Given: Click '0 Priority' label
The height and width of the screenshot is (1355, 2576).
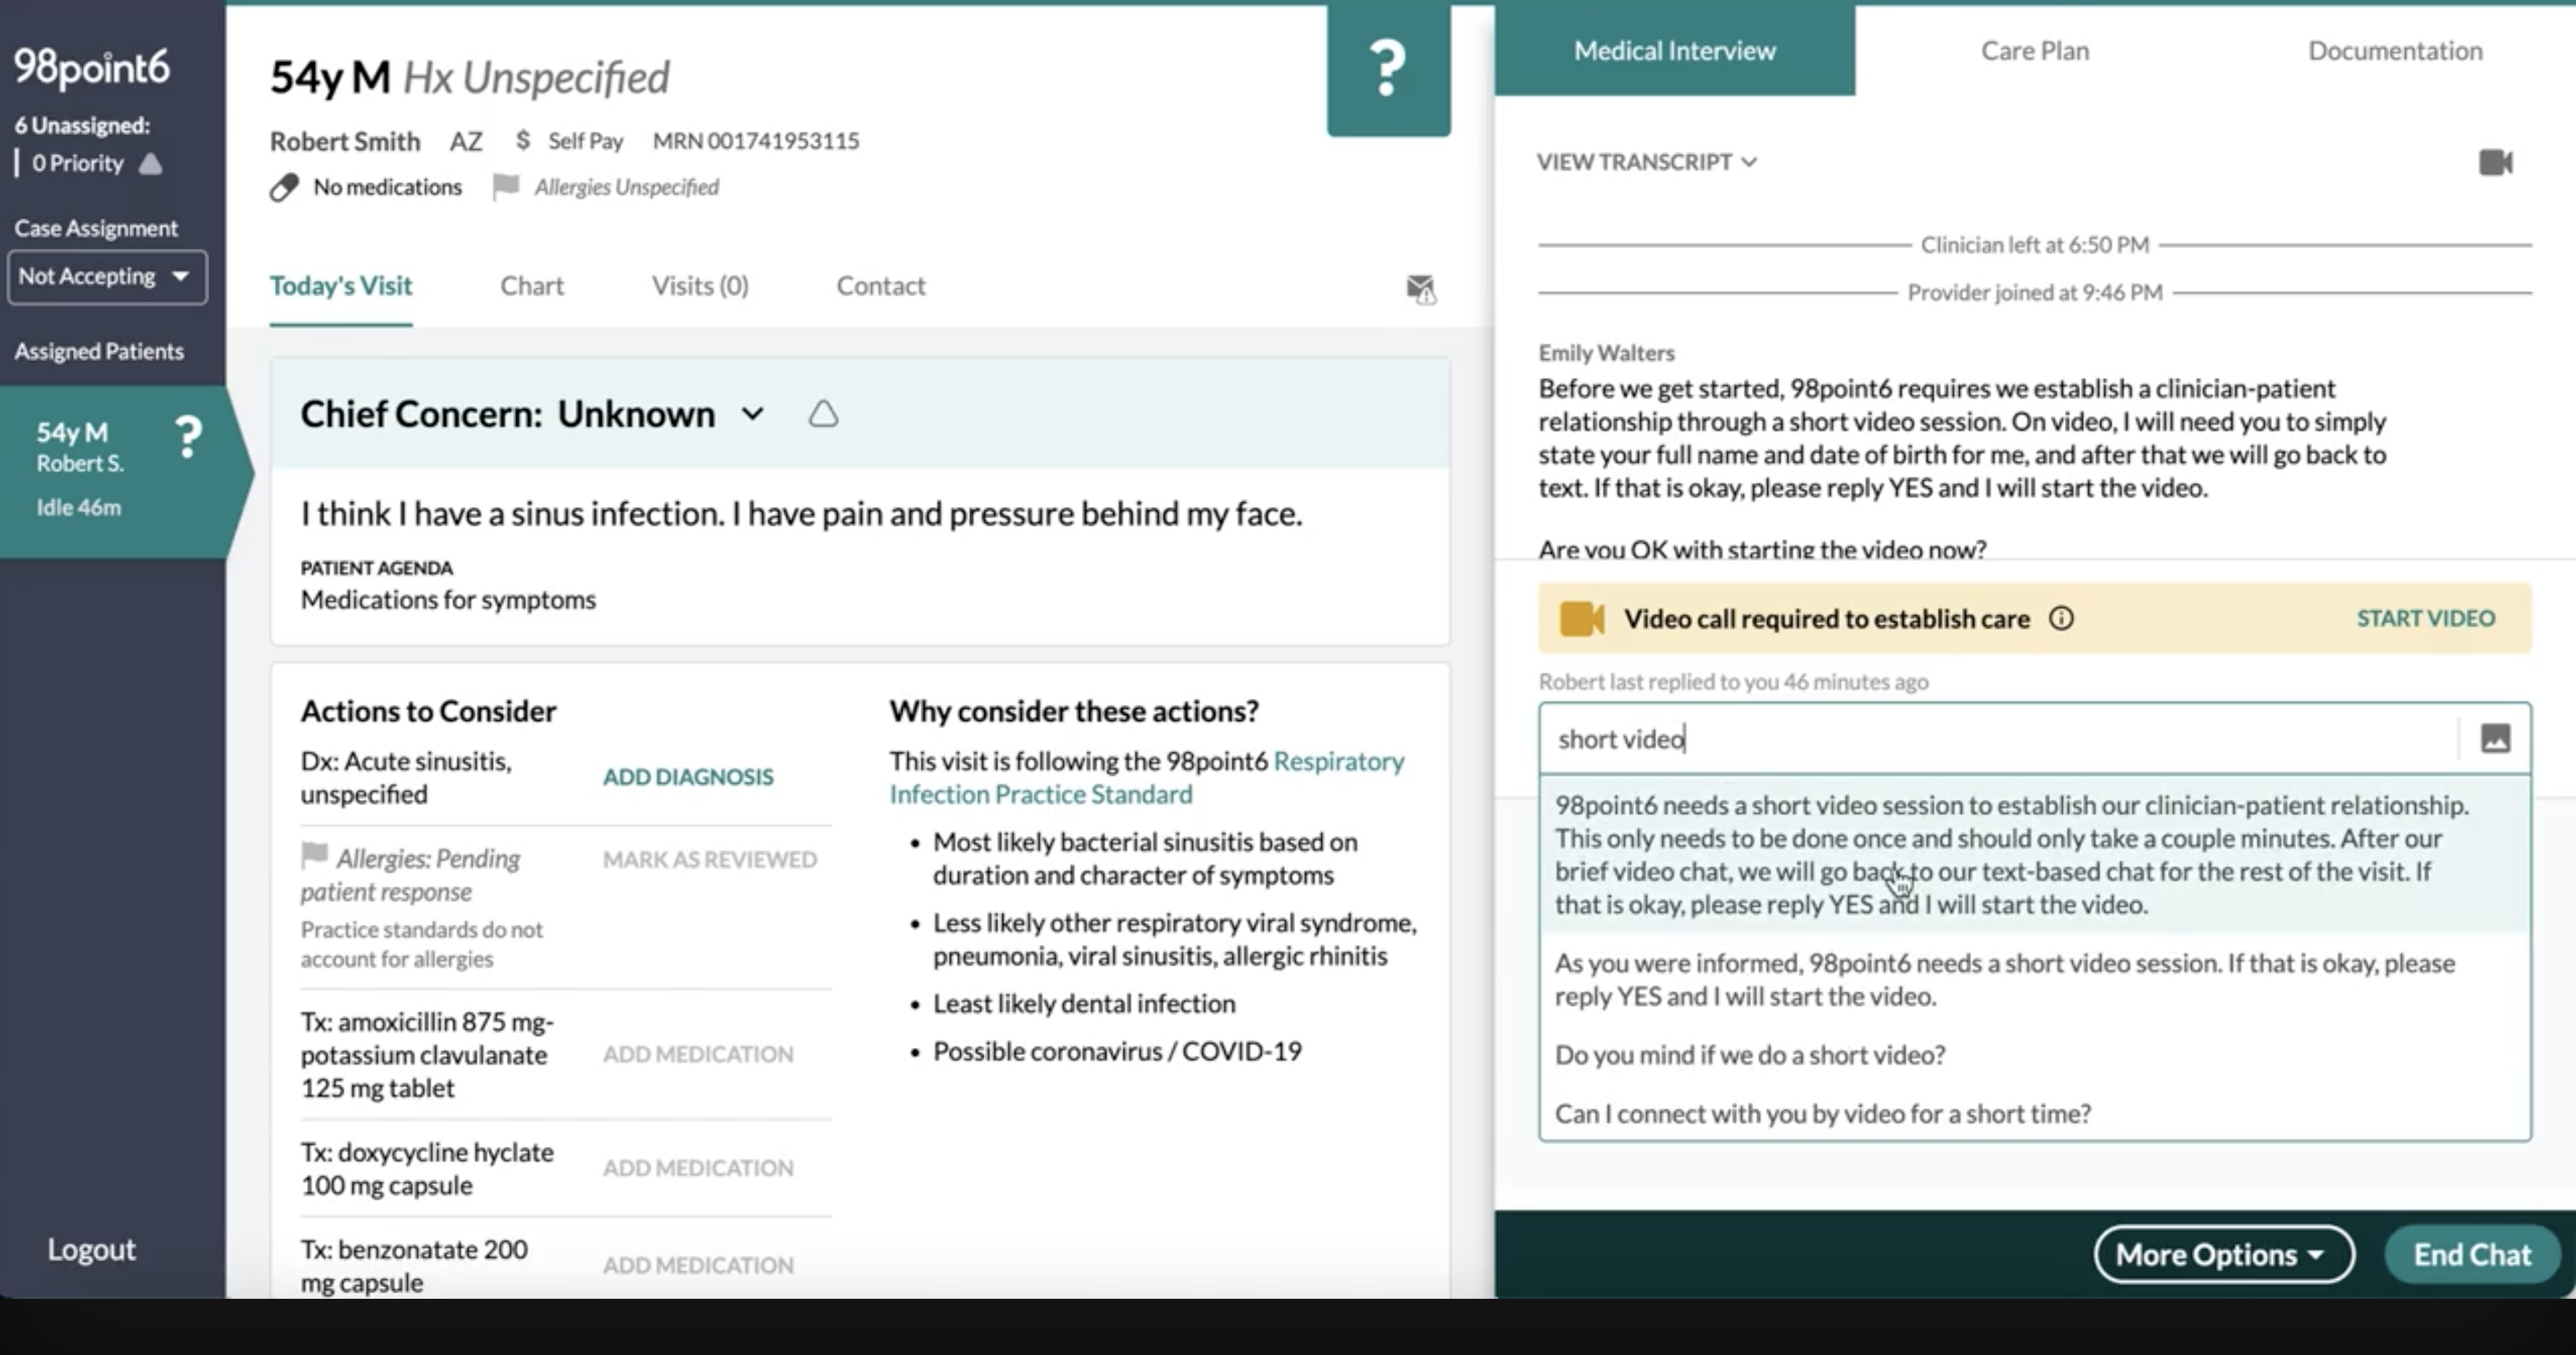Looking at the screenshot, I should pos(78,163).
